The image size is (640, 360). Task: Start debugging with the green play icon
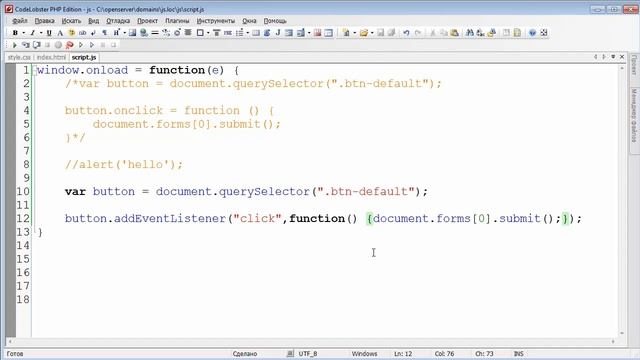point(15,45)
